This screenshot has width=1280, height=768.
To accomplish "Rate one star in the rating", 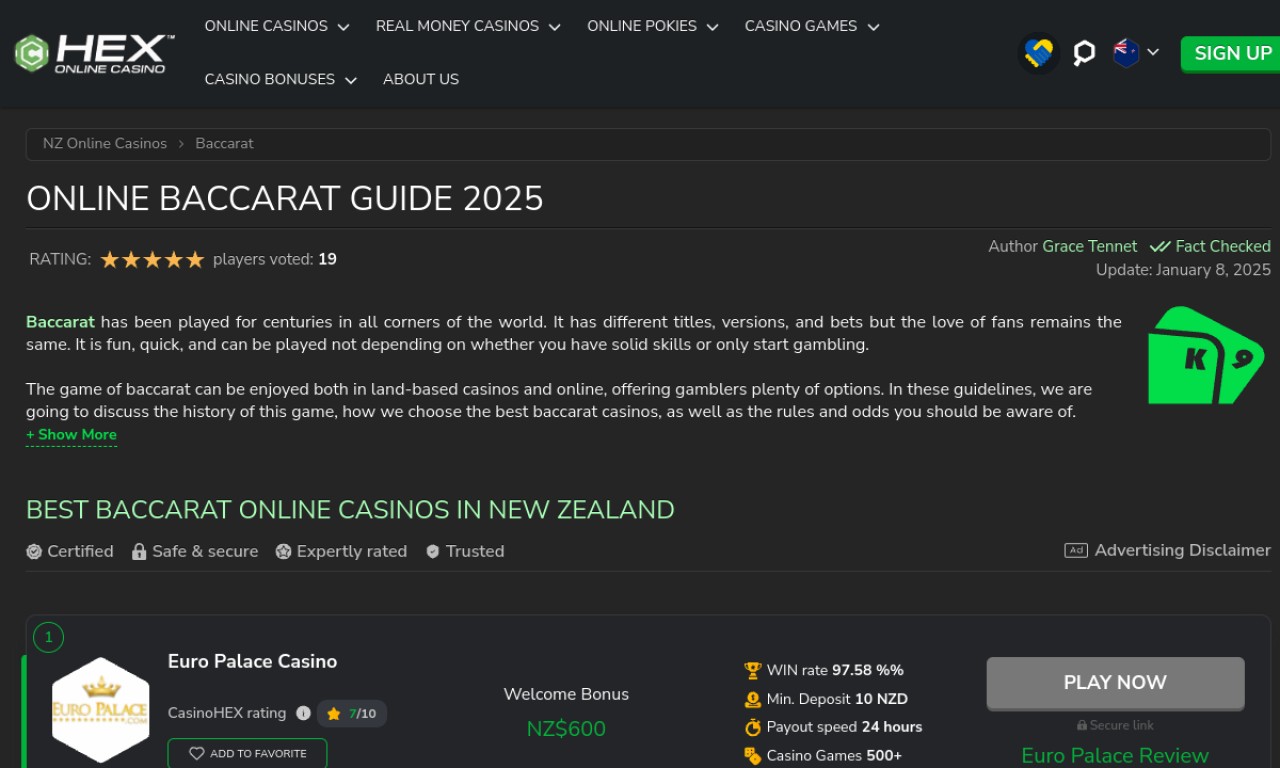I will [x=109, y=260].
